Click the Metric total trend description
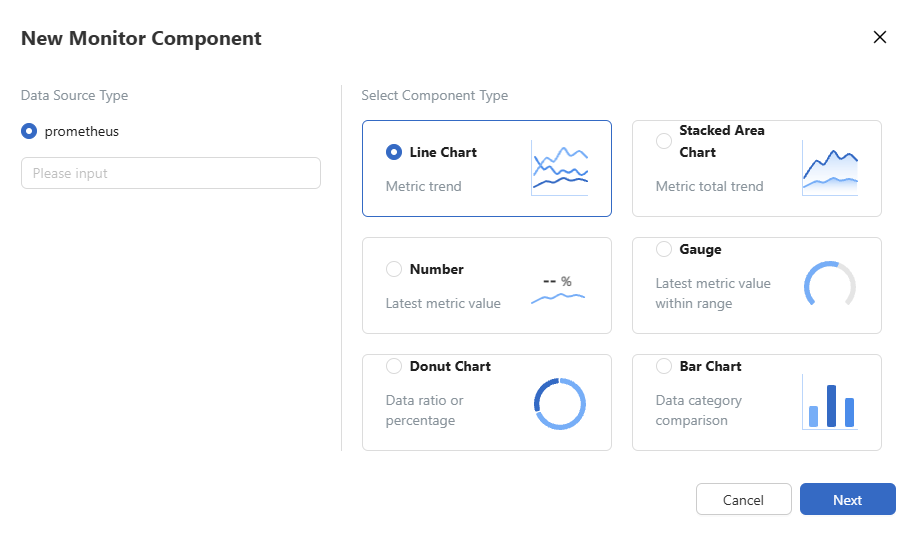 [709, 186]
